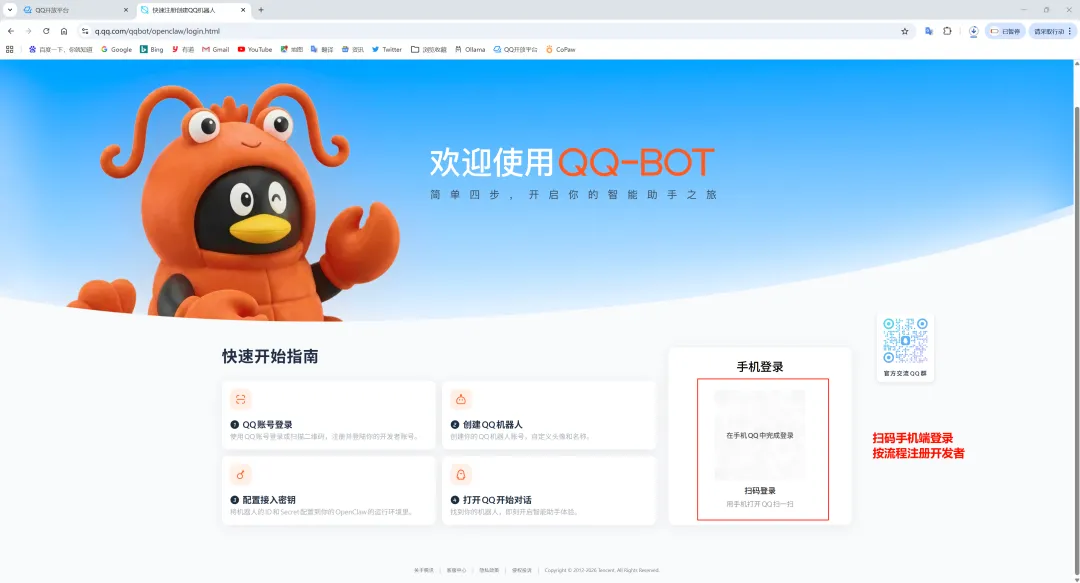Image resolution: width=1080 pixels, height=583 pixels.
Task: Open the Youdao (有道) bookmark
Action: click(x=183, y=50)
